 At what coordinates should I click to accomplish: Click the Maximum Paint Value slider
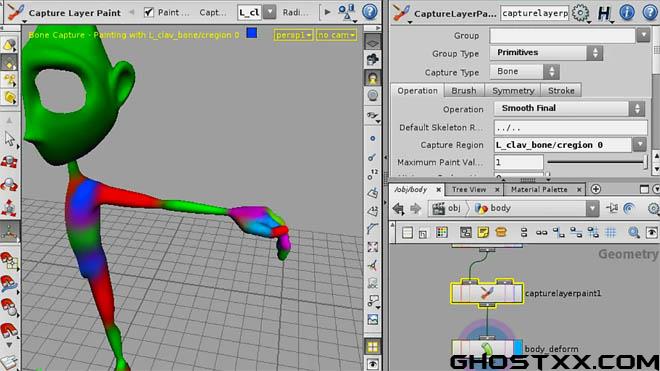(x=596, y=162)
